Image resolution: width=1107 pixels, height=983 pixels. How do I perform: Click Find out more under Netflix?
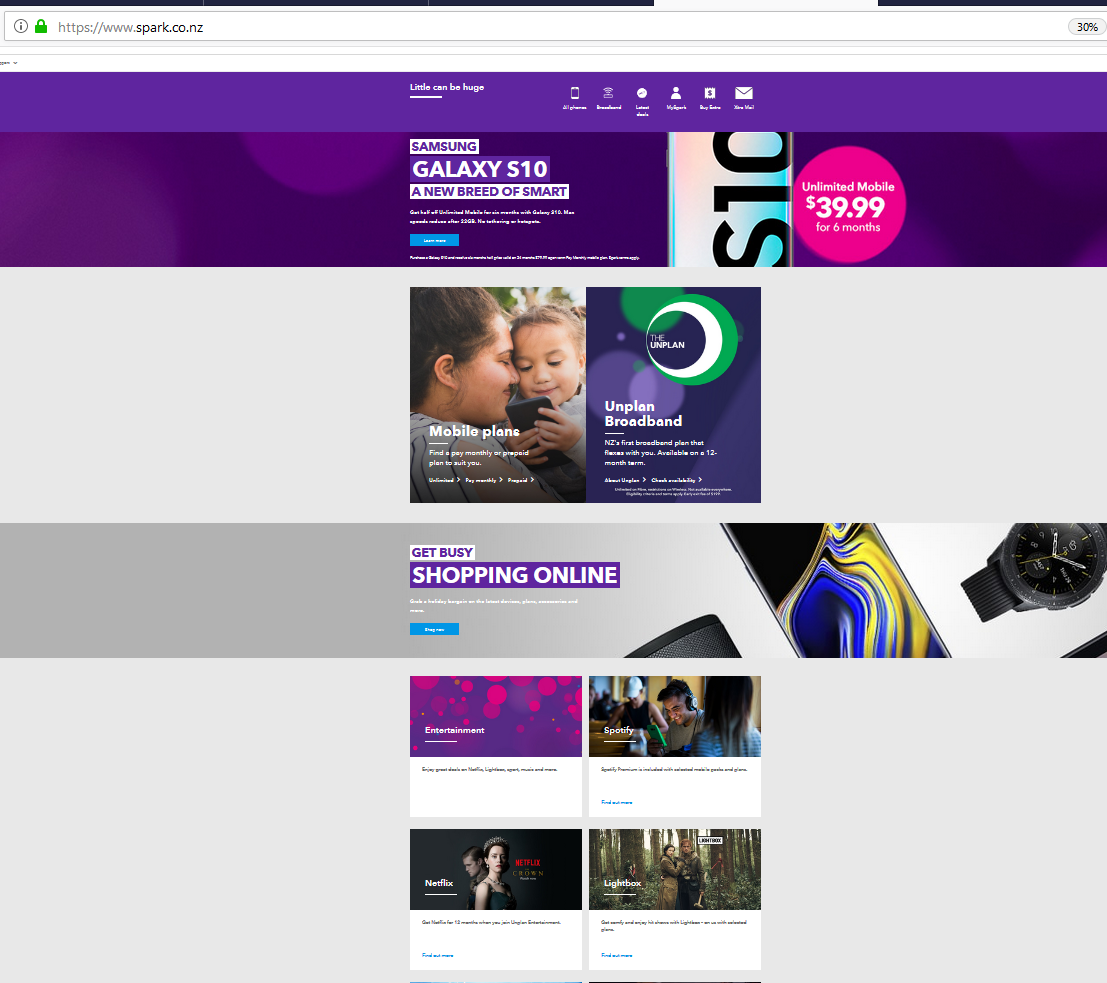click(x=438, y=955)
